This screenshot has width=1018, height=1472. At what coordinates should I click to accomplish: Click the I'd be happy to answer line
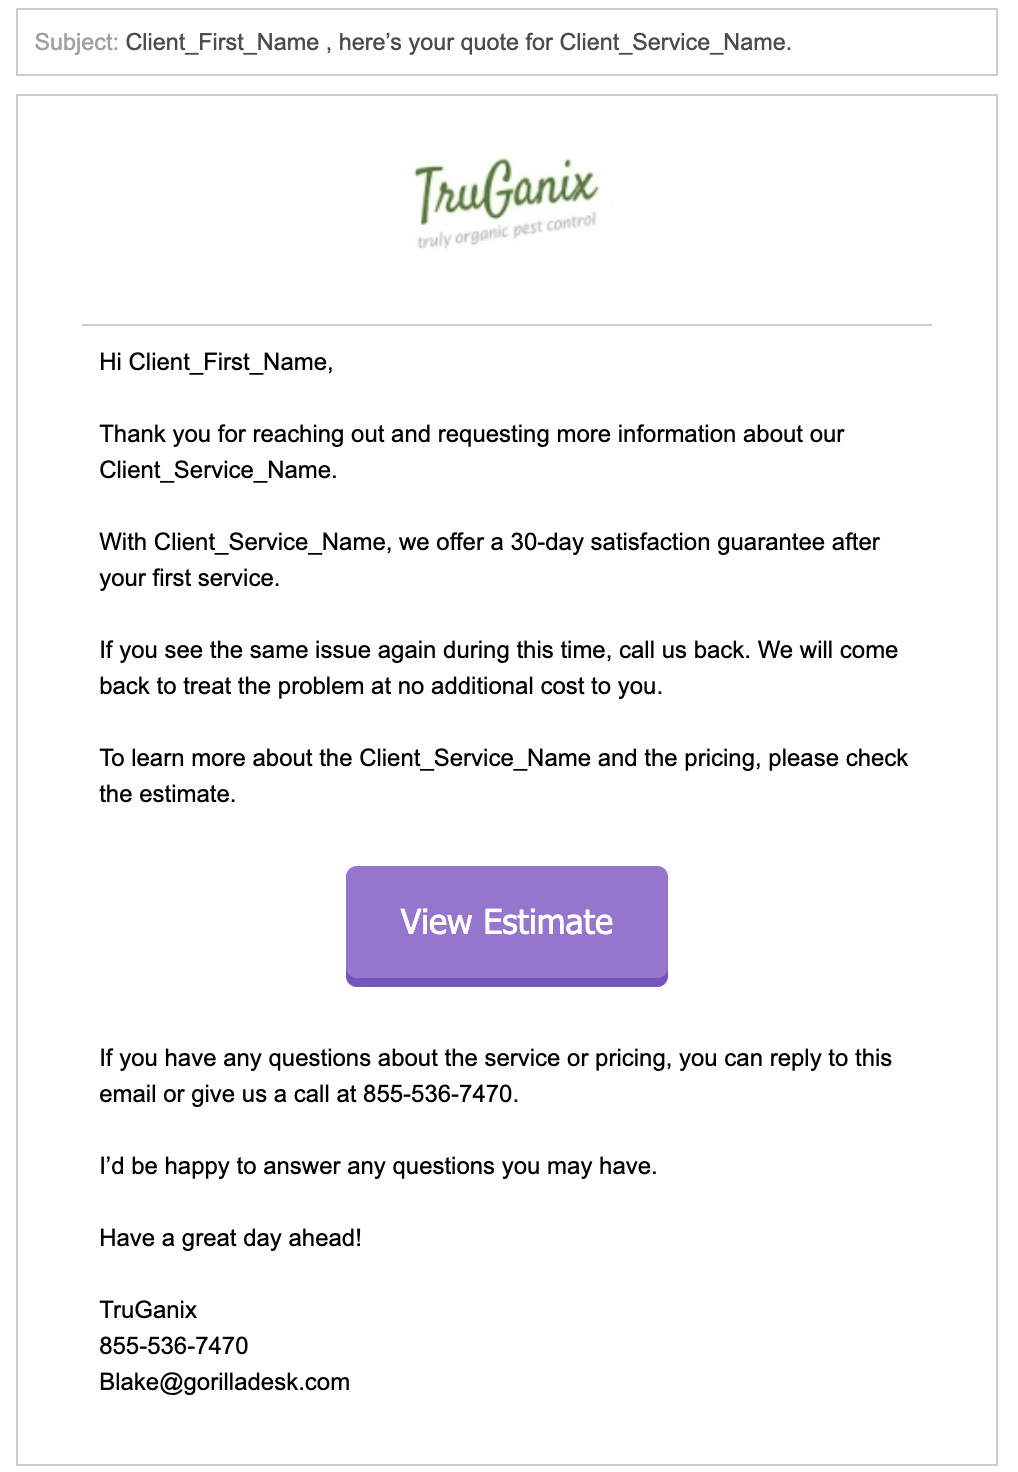378,1166
